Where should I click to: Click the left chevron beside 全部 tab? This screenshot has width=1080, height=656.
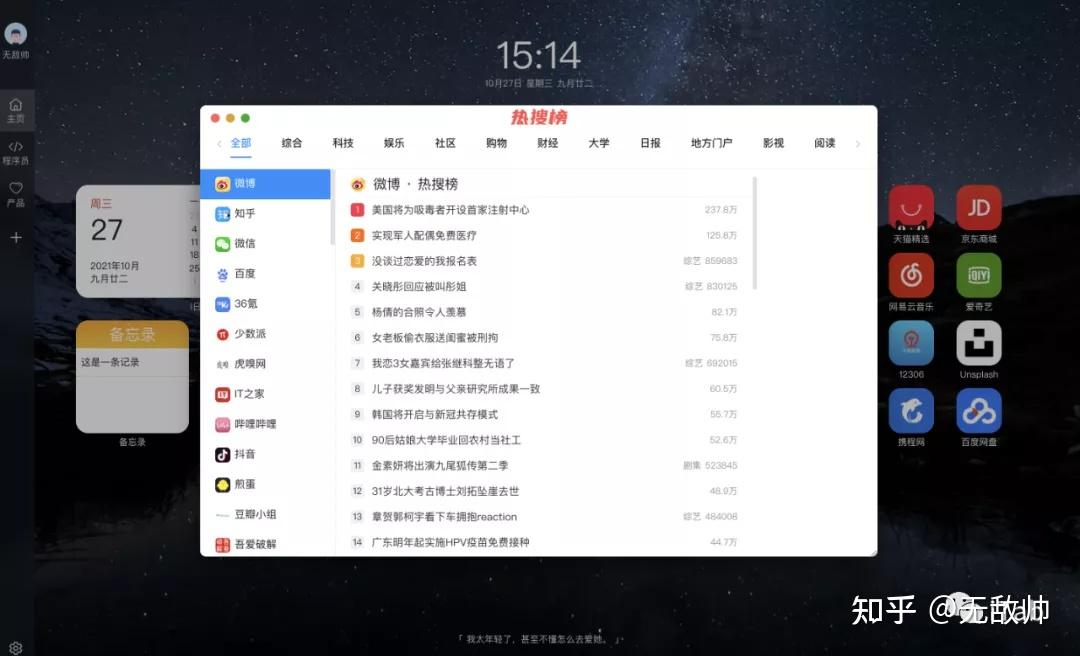pos(219,143)
